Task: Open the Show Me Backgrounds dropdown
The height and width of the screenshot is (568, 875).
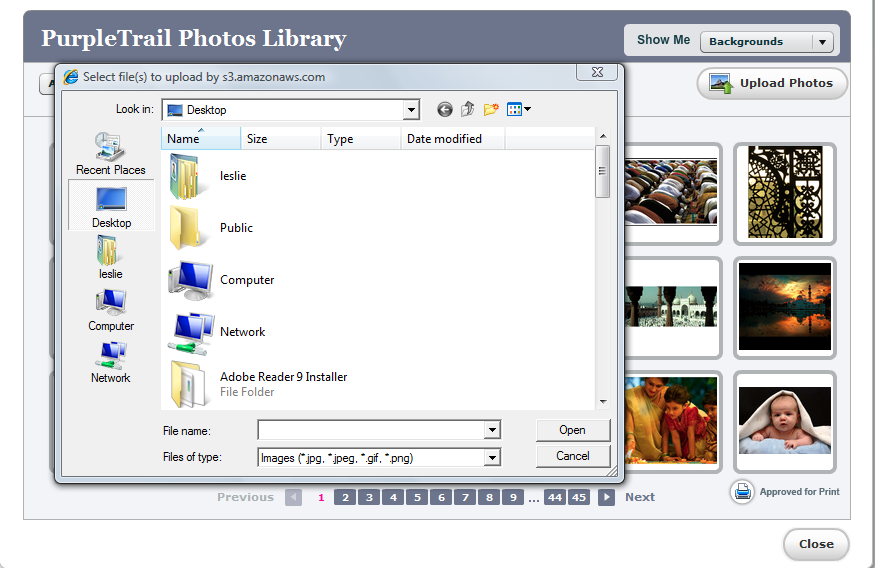Action: click(x=767, y=42)
